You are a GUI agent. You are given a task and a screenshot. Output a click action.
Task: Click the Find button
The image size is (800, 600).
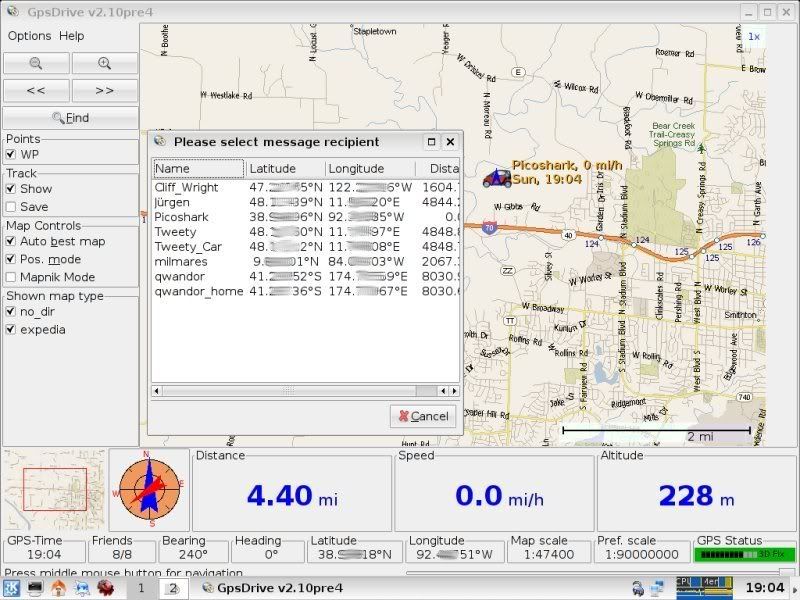[70, 118]
